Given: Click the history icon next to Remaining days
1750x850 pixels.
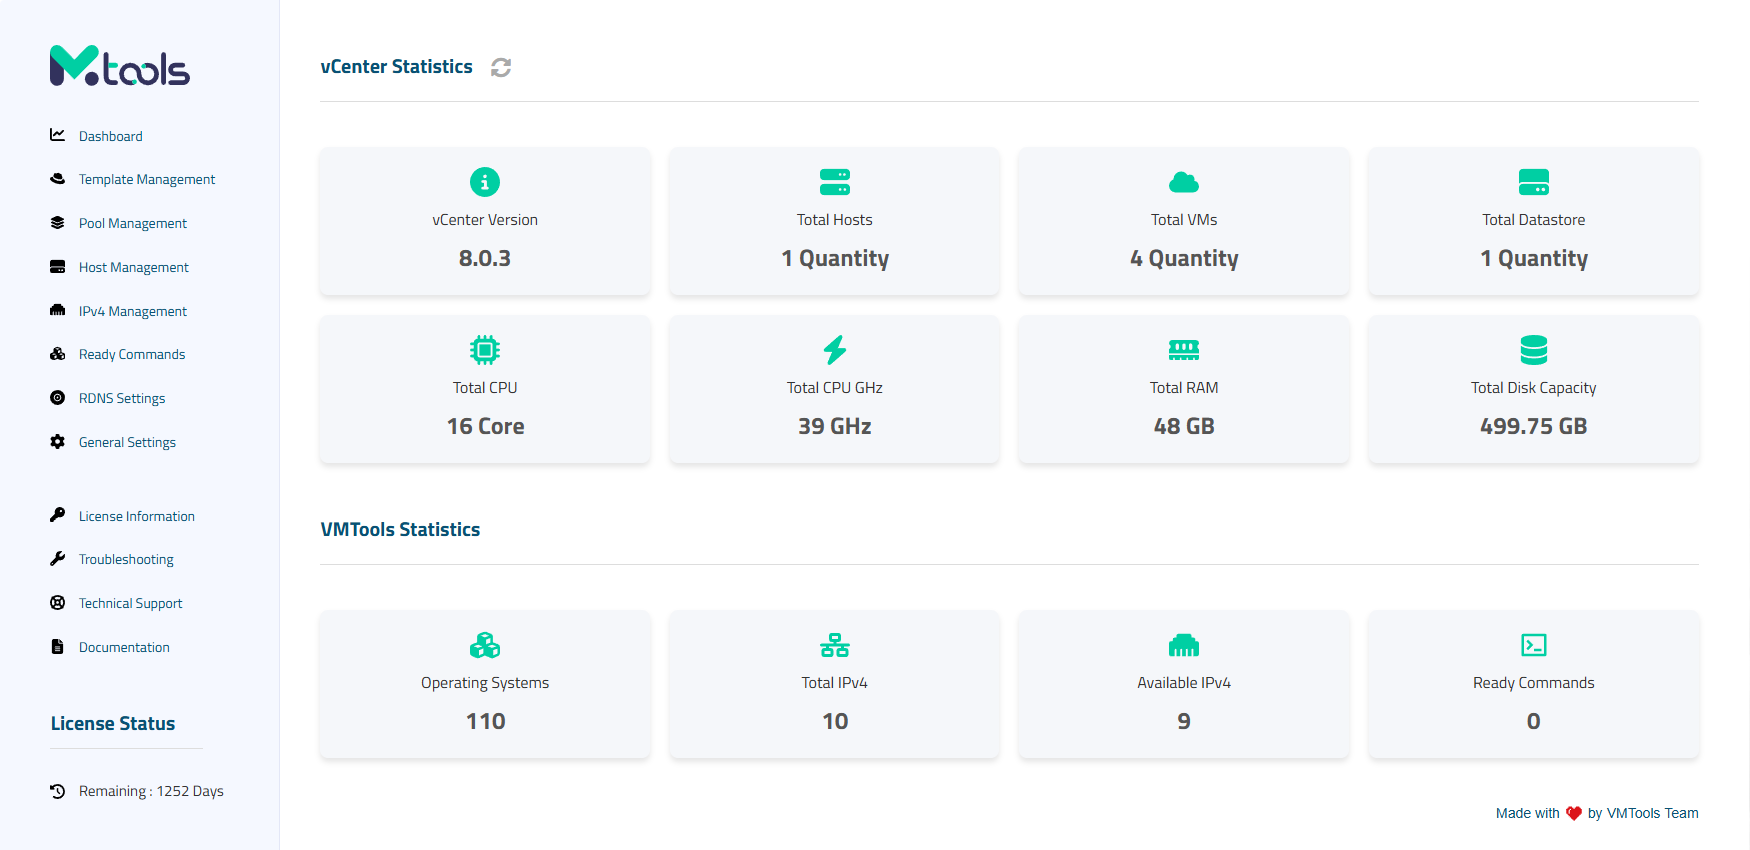Looking at the screenshot, I should tap(58, 791).
